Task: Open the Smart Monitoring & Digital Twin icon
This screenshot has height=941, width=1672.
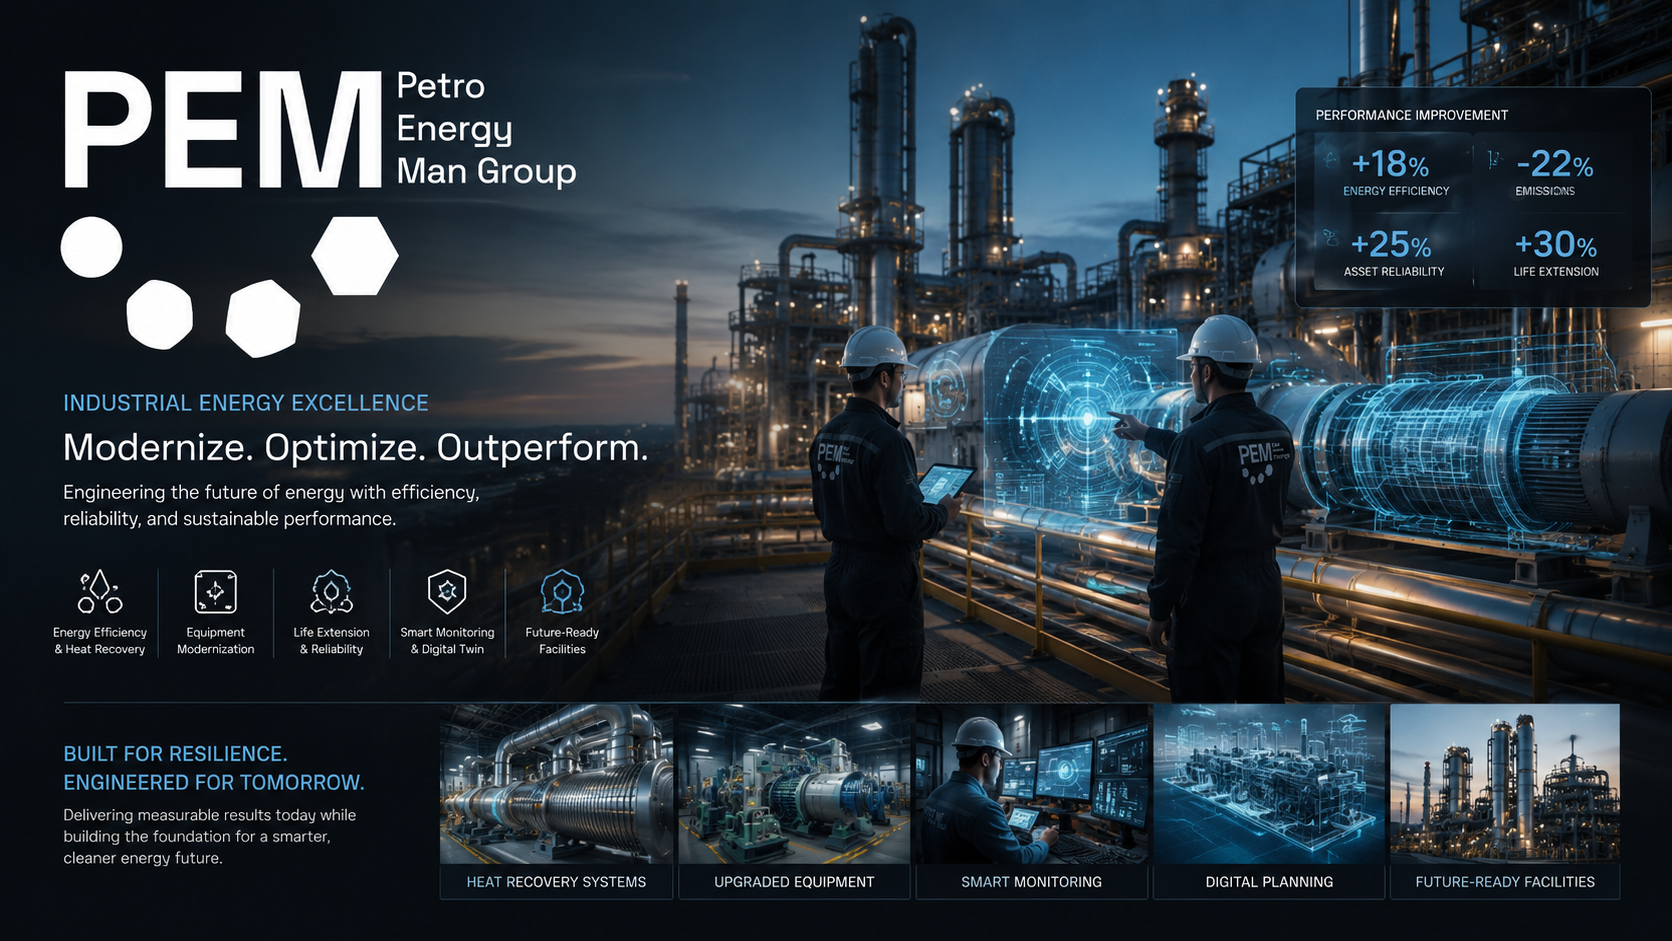Action: tap(447, 592)
